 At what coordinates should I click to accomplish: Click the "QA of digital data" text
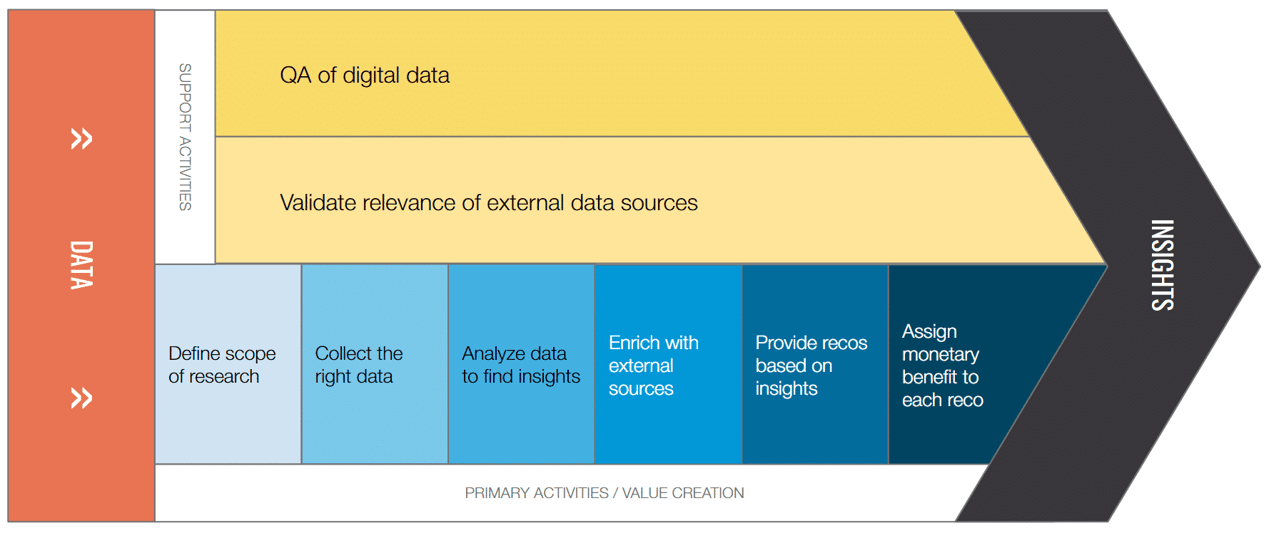point(364,75)
